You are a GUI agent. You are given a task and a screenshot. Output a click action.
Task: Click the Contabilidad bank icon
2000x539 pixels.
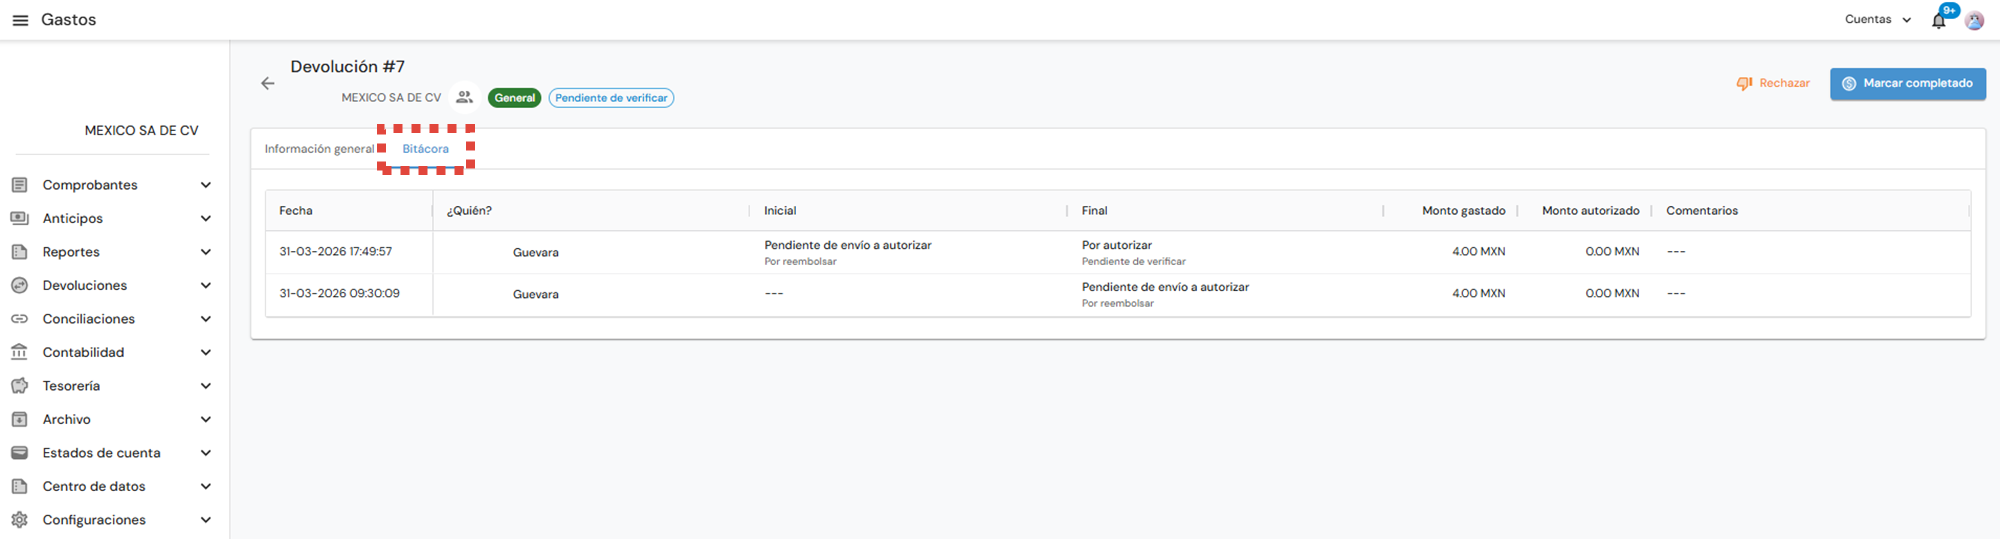(19, 352)
